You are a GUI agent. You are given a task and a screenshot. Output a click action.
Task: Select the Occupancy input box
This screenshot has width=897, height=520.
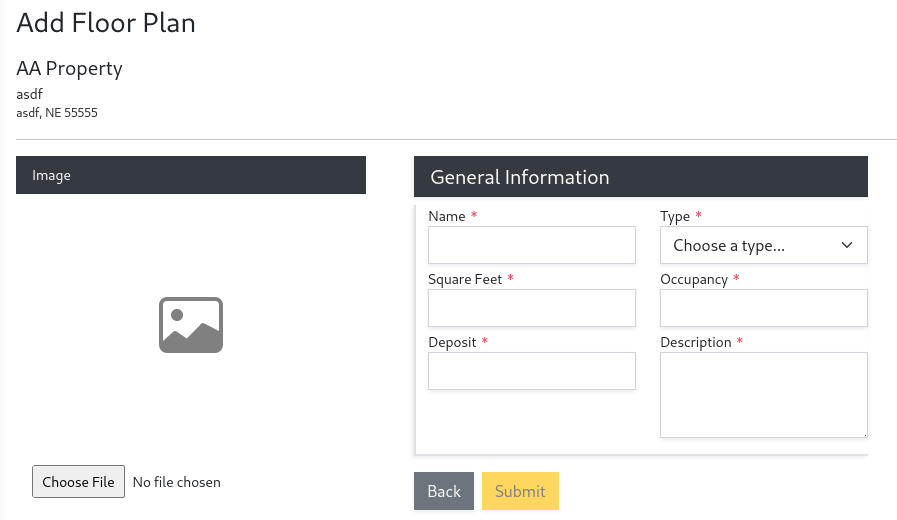pos(763,308)
